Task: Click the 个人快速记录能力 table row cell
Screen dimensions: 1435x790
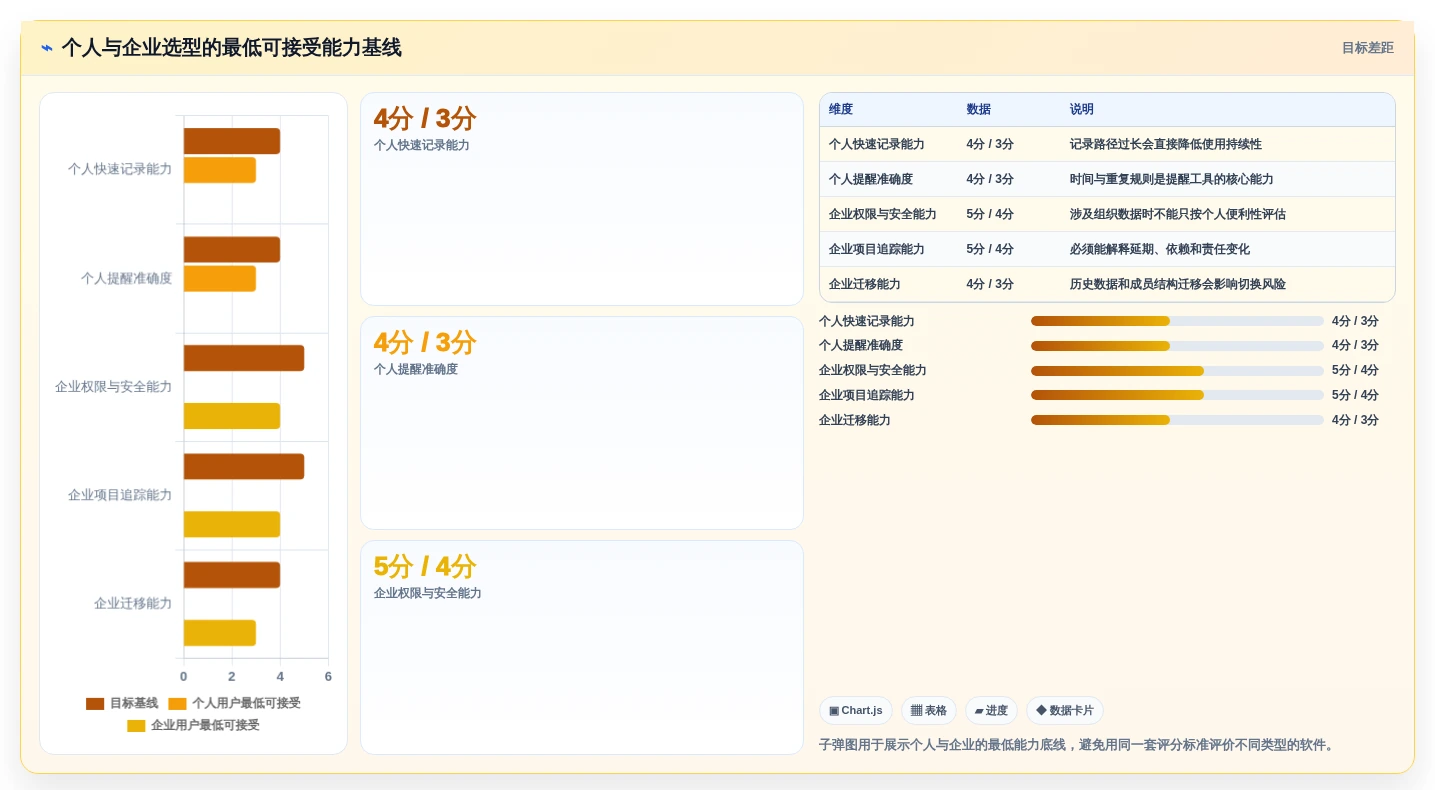Action: 877,144
